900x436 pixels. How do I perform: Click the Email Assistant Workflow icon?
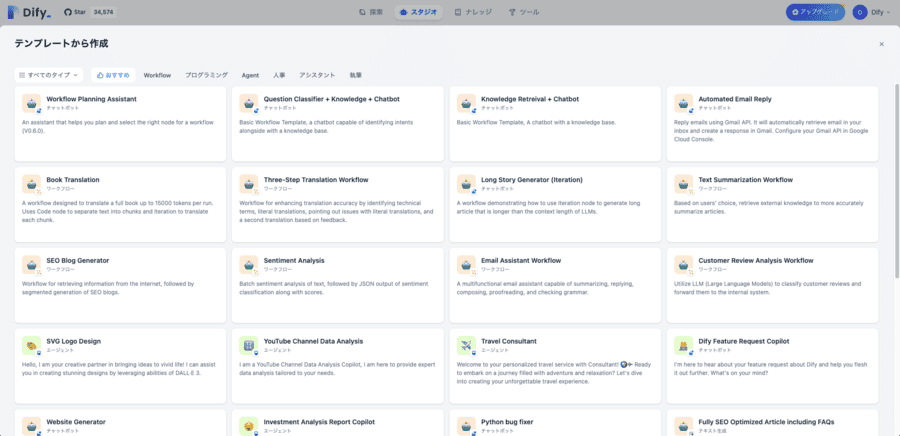coord(466,265)
